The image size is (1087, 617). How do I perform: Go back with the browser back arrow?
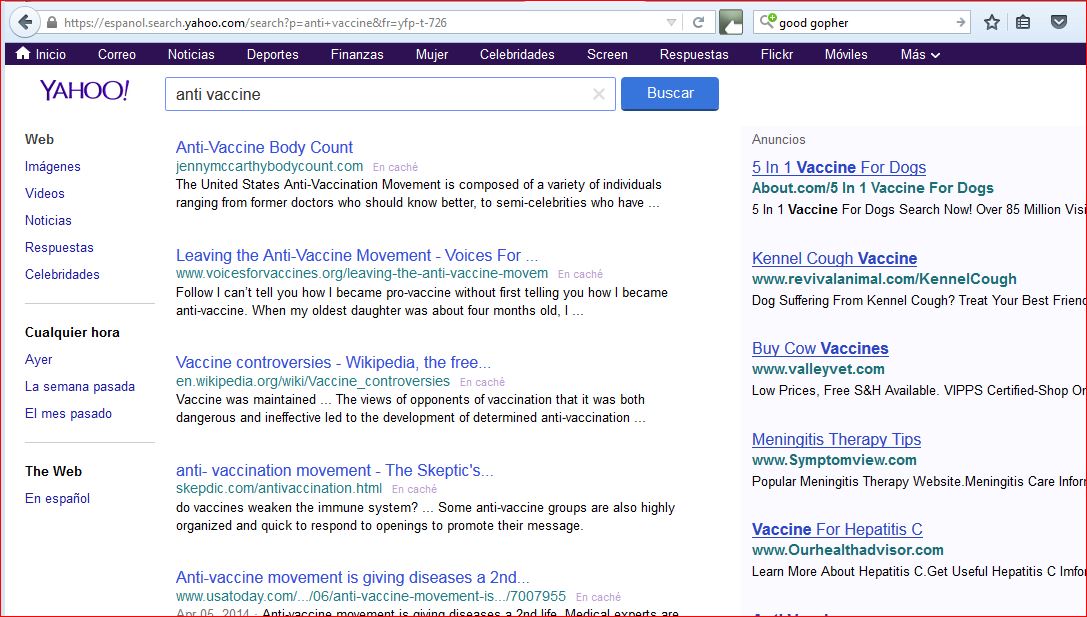pos(25,22)
